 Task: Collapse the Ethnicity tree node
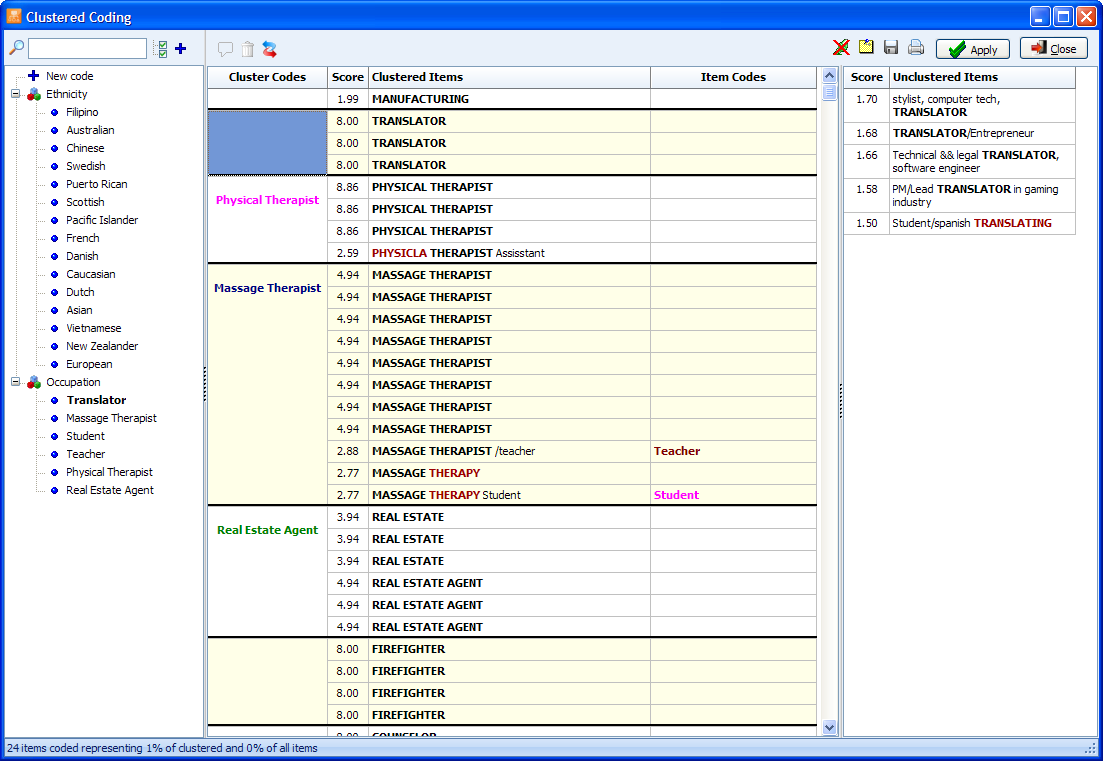15,94
